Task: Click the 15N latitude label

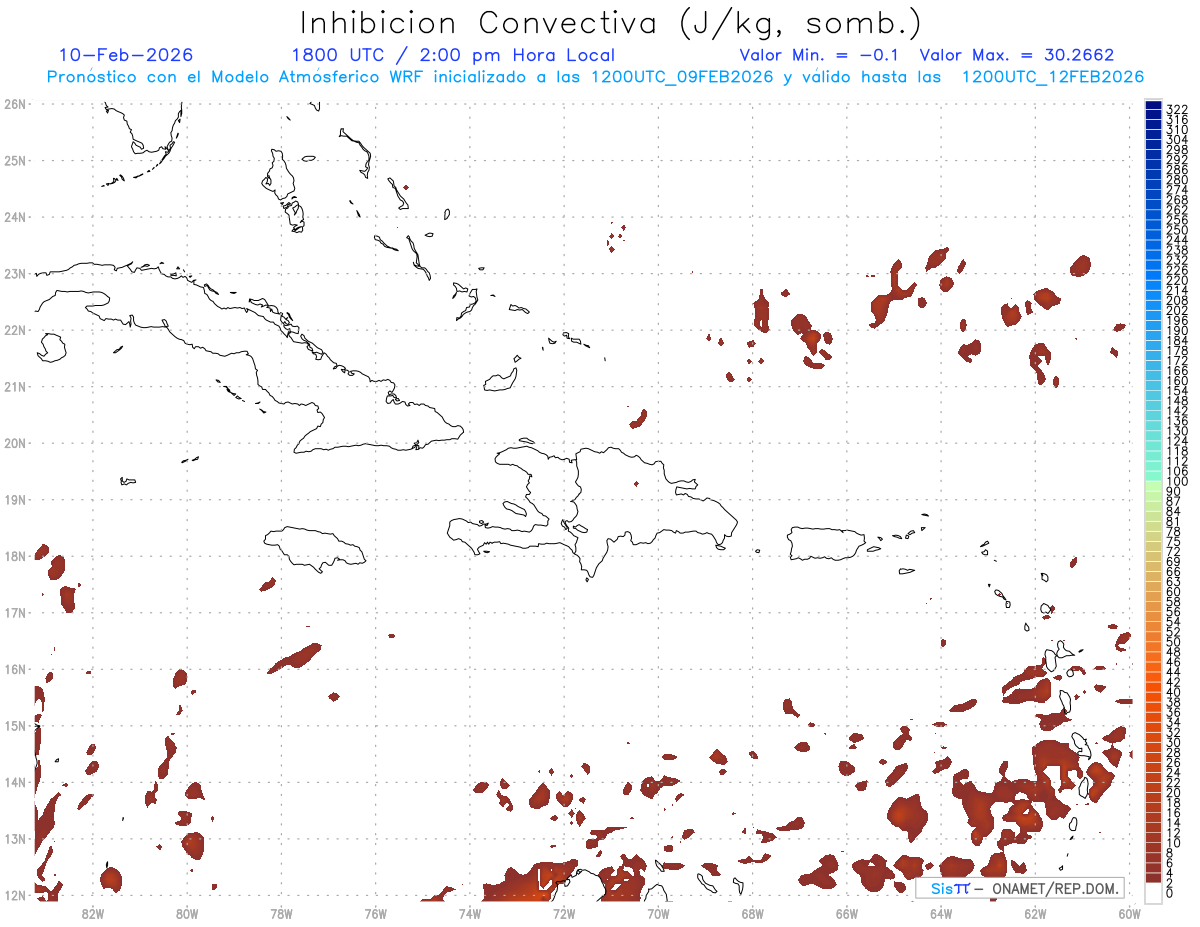Action: (x=14, y=725)
